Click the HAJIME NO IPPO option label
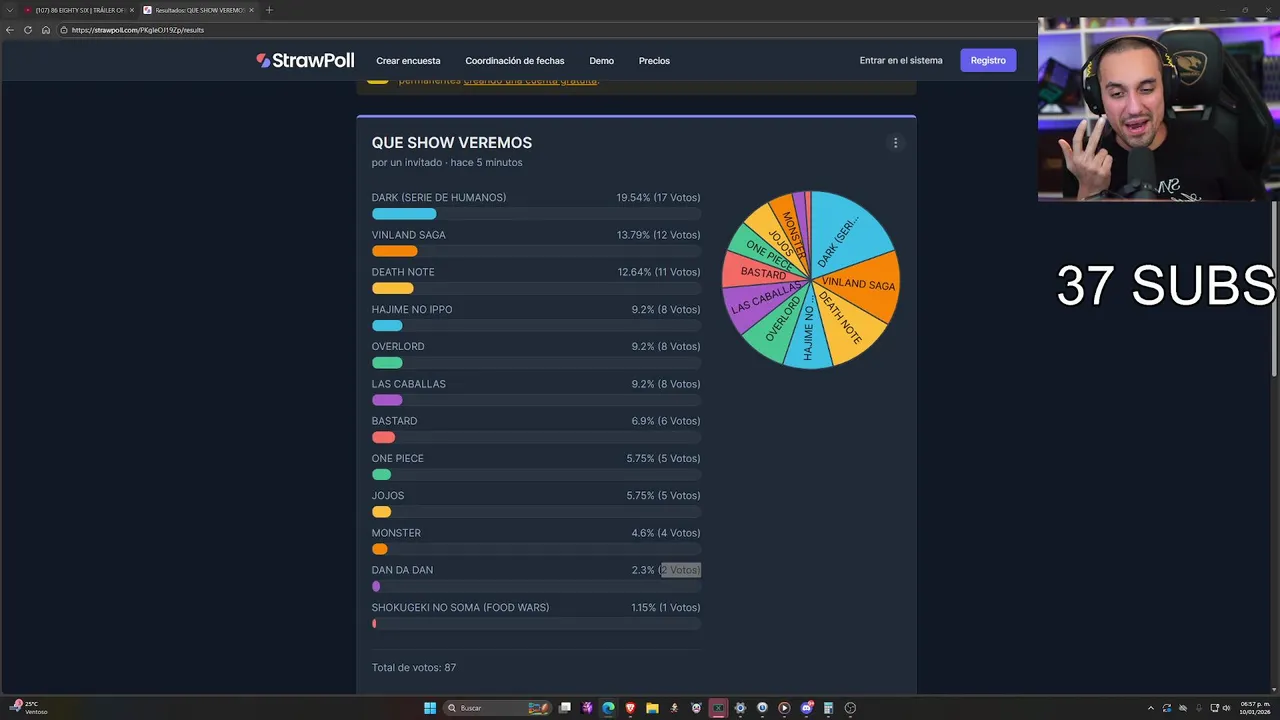 pyautogui.click(x=412, y=310)
